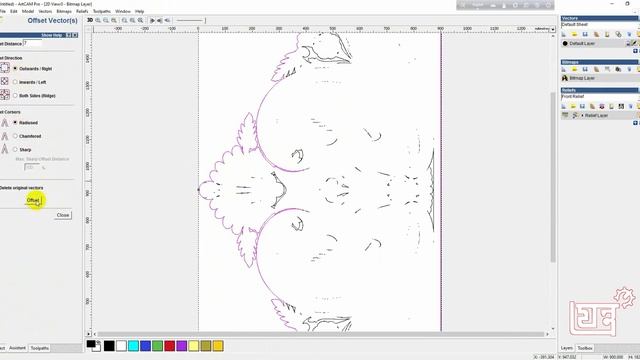Screen dimensions: 640x360
Task: Select the light yellow colour swatch
Action: coord(194,346)
